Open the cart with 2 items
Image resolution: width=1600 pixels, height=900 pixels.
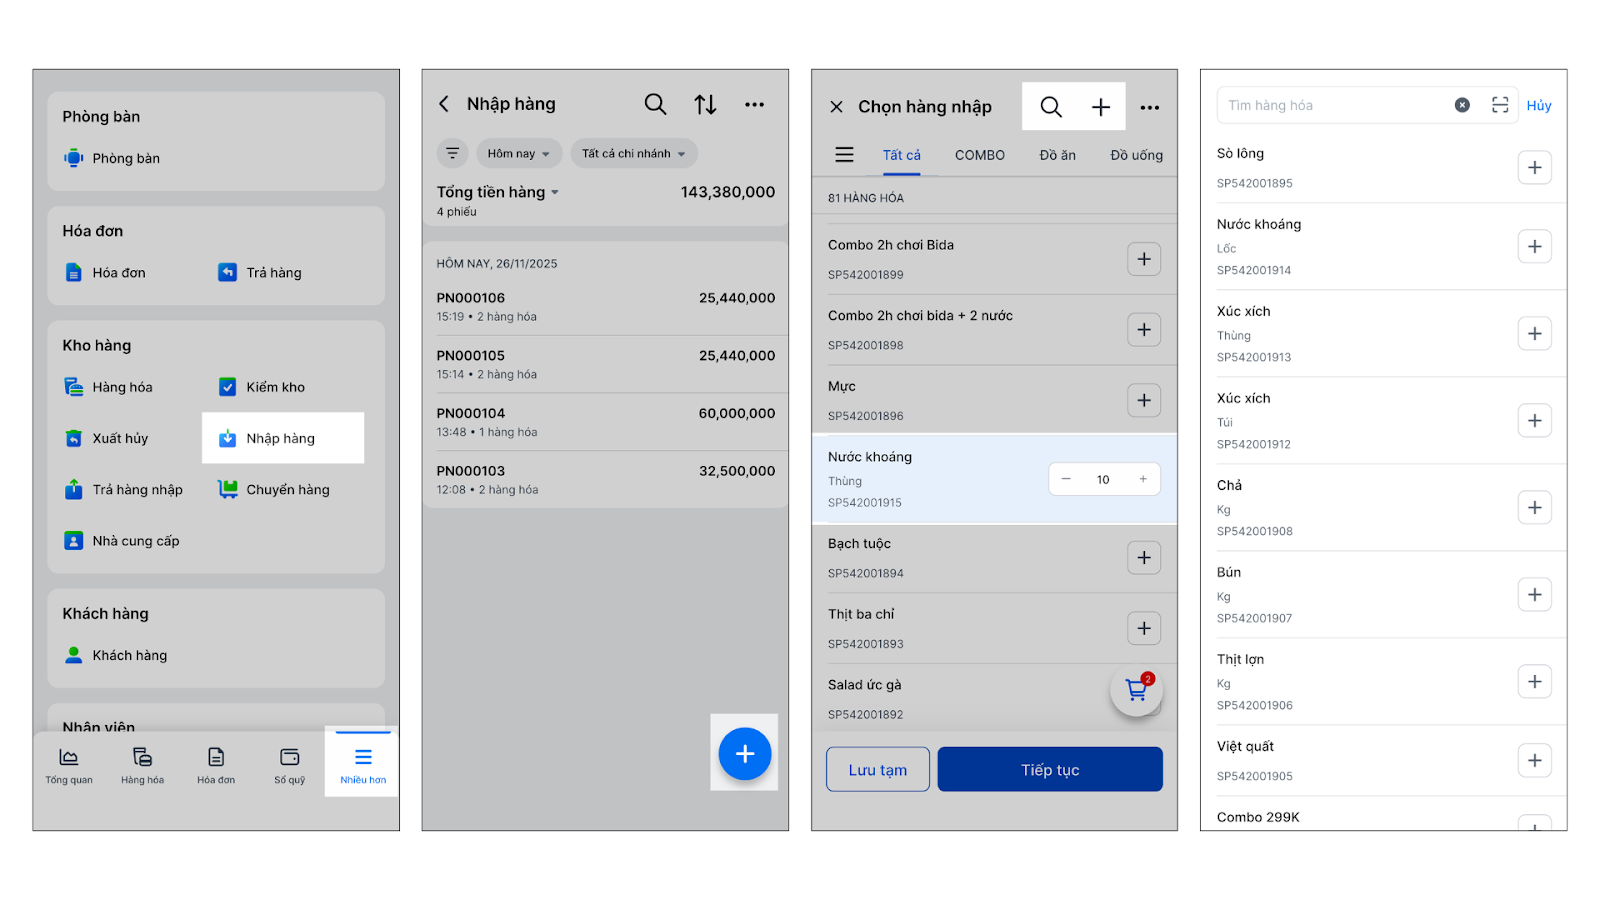(1137, 690)
